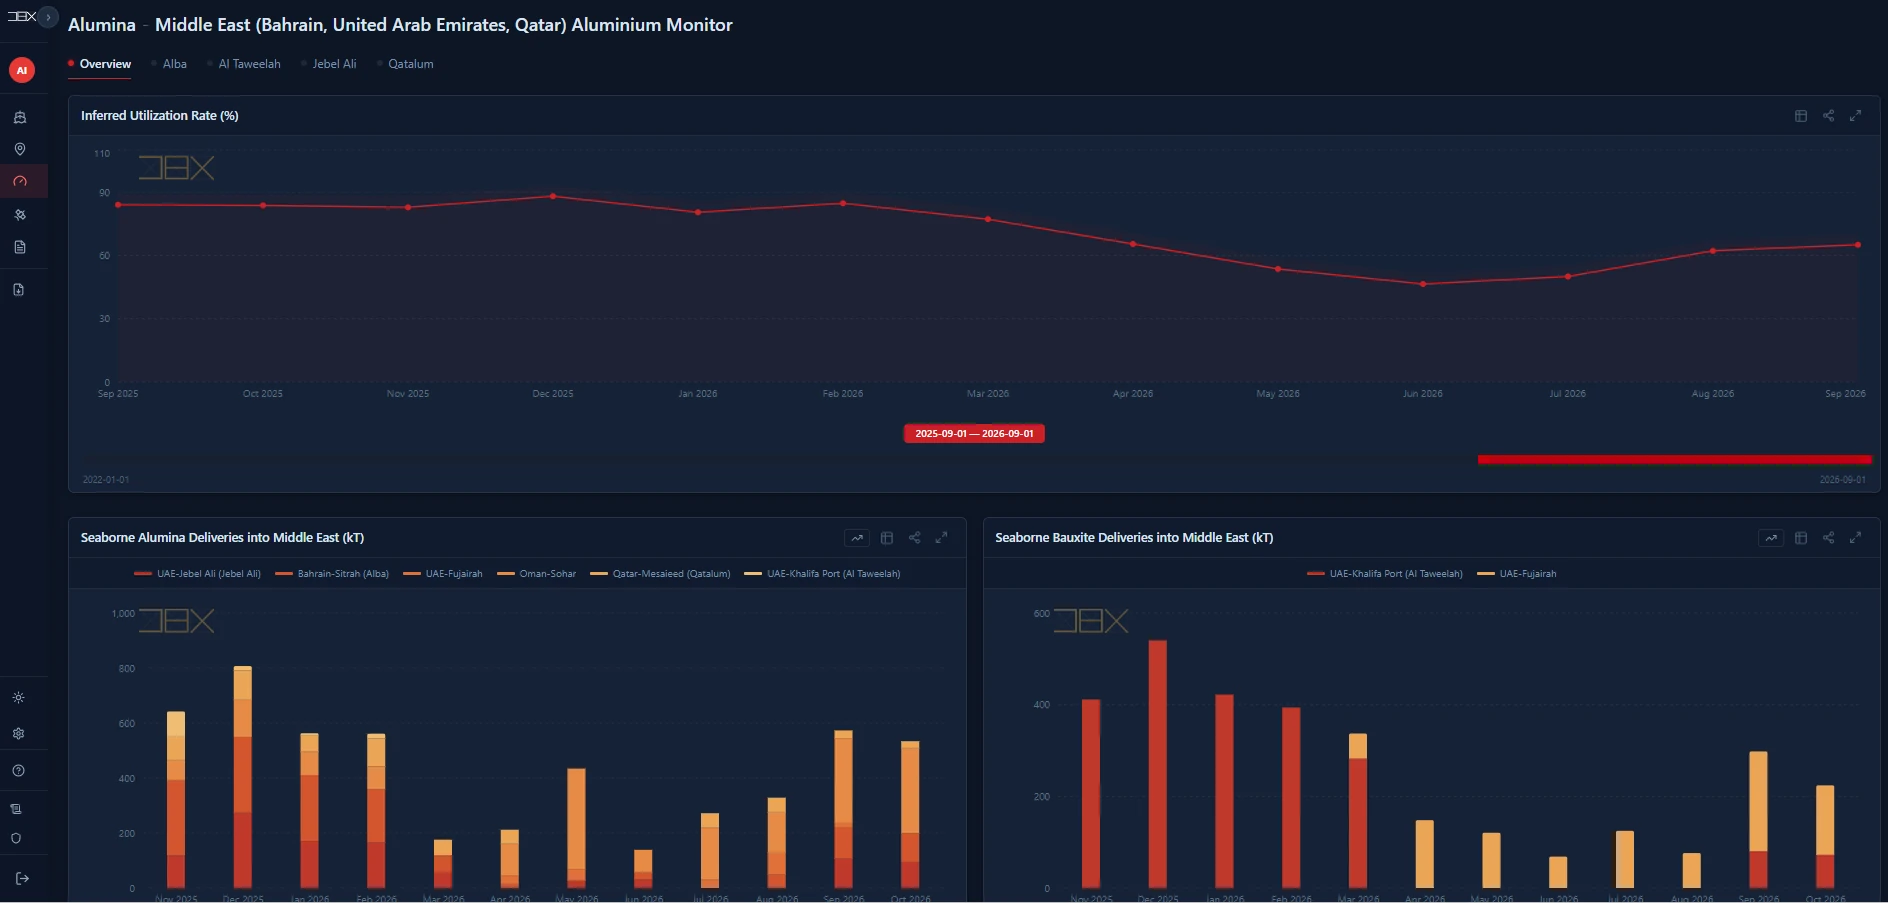Image resolution: width=1888 pixels, height=903 pixels.
Task: Switch to the Qatalum tab
Action: pos(411,64)
